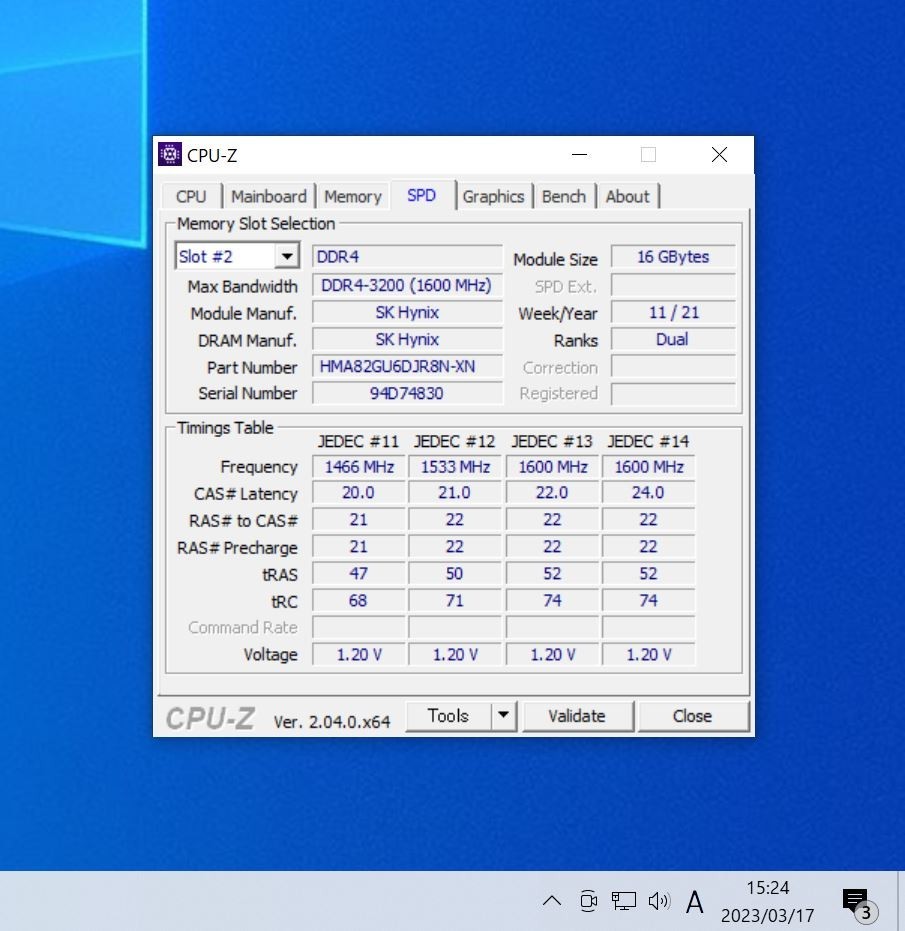905x931 pixels.
Task: Click the DDR4-3200 (1600 MHz) bandwidth value
Action: (x=407, y=285)
